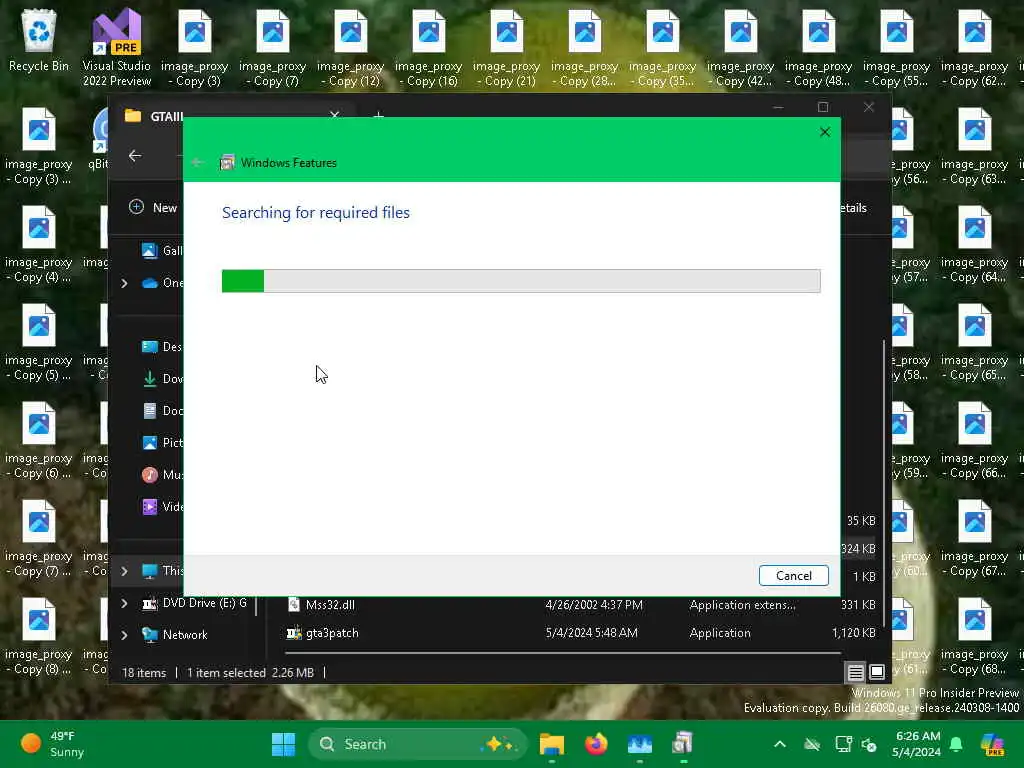
Task: Select image_proxy - Copy (6) desktop file
Action: coord(39,440)
